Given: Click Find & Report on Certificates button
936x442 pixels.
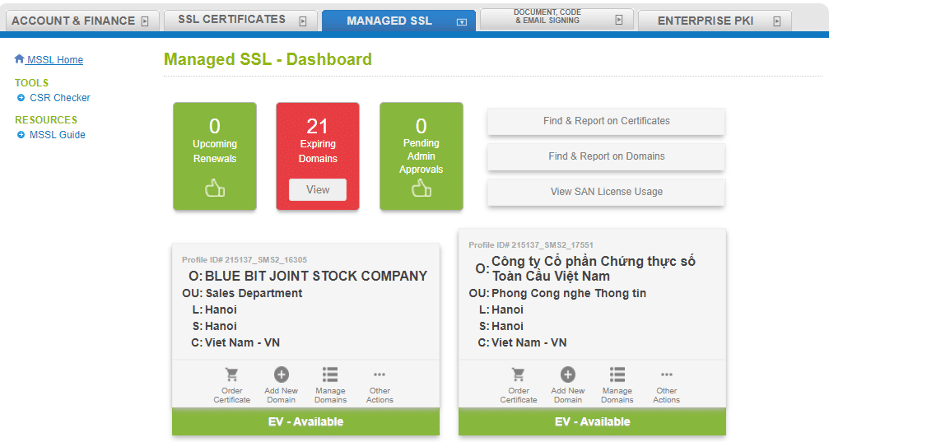Looking at the screenshot, I should [x=606, y=121].
